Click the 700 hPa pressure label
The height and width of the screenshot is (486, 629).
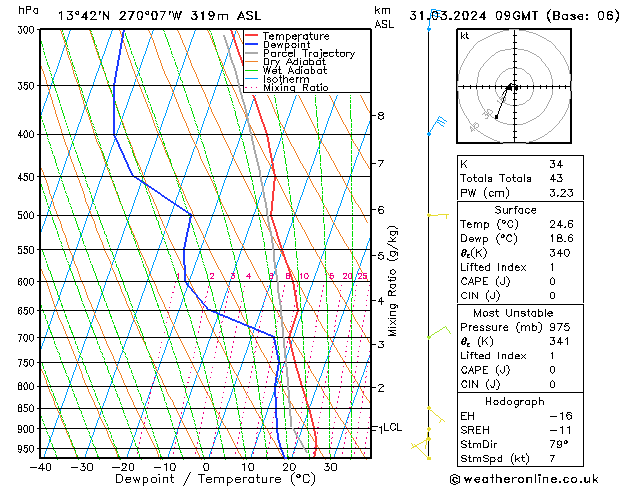tap(28, 338)
